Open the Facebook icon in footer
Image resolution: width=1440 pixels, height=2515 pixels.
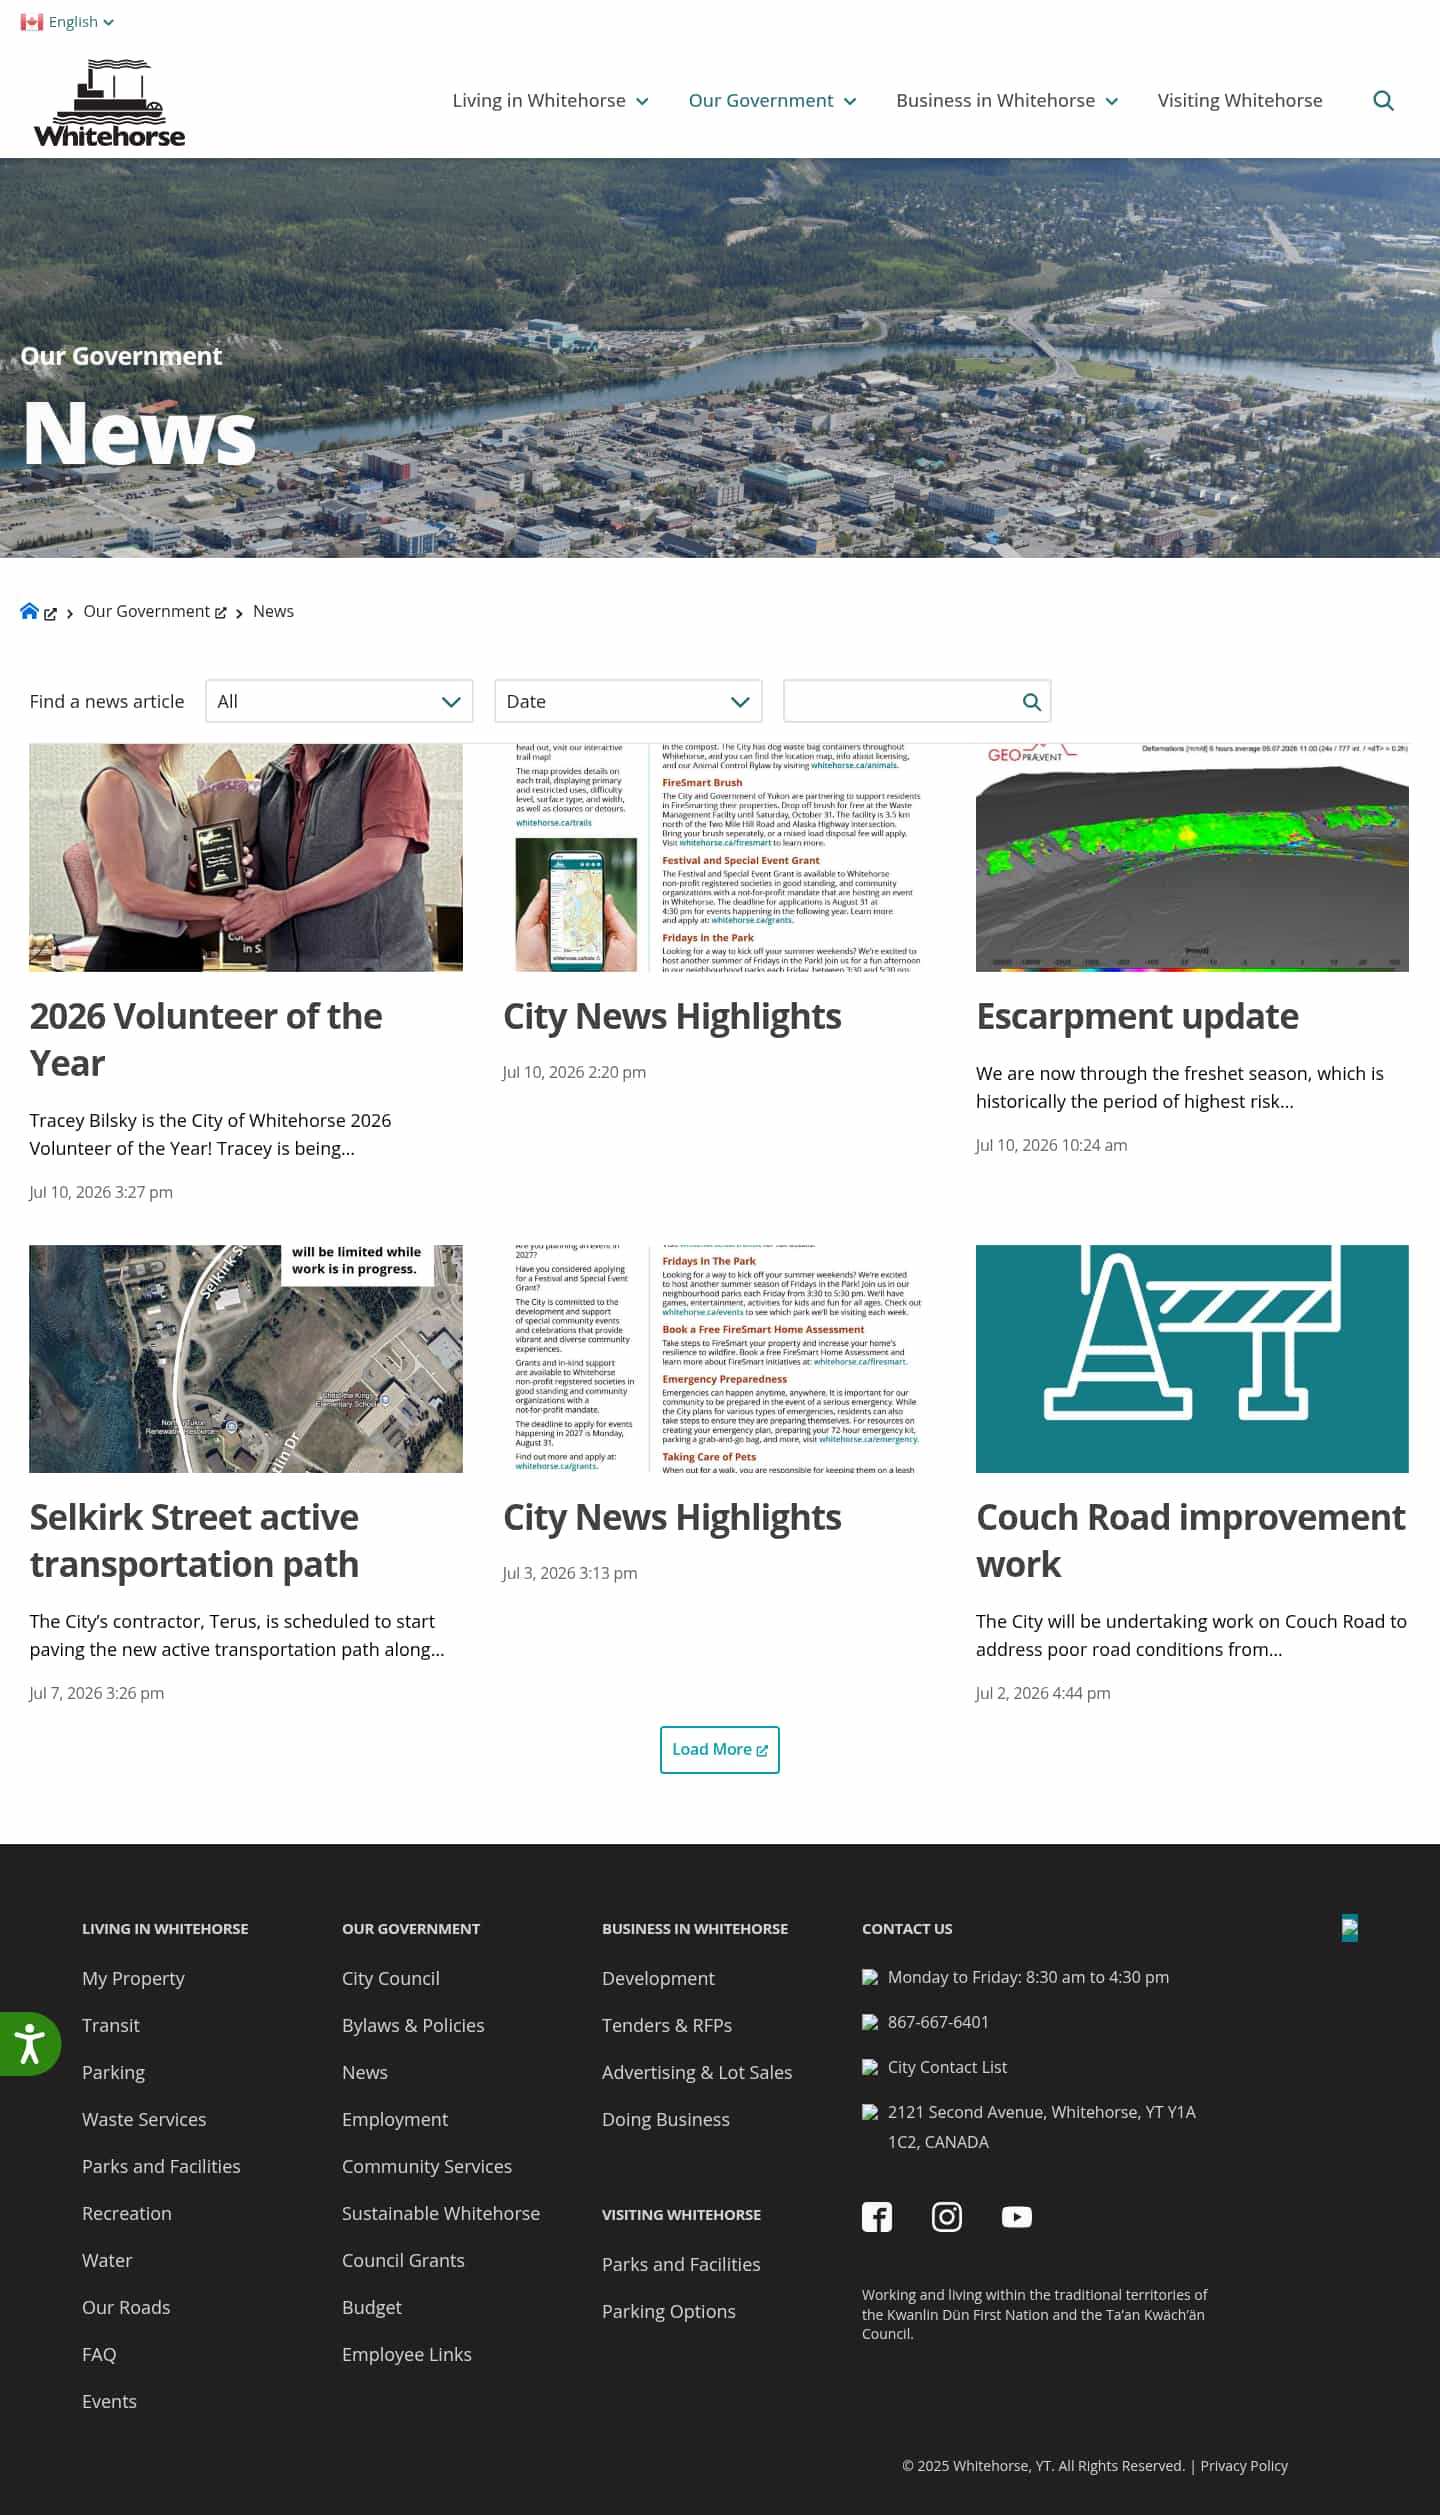pos(877,2217)
